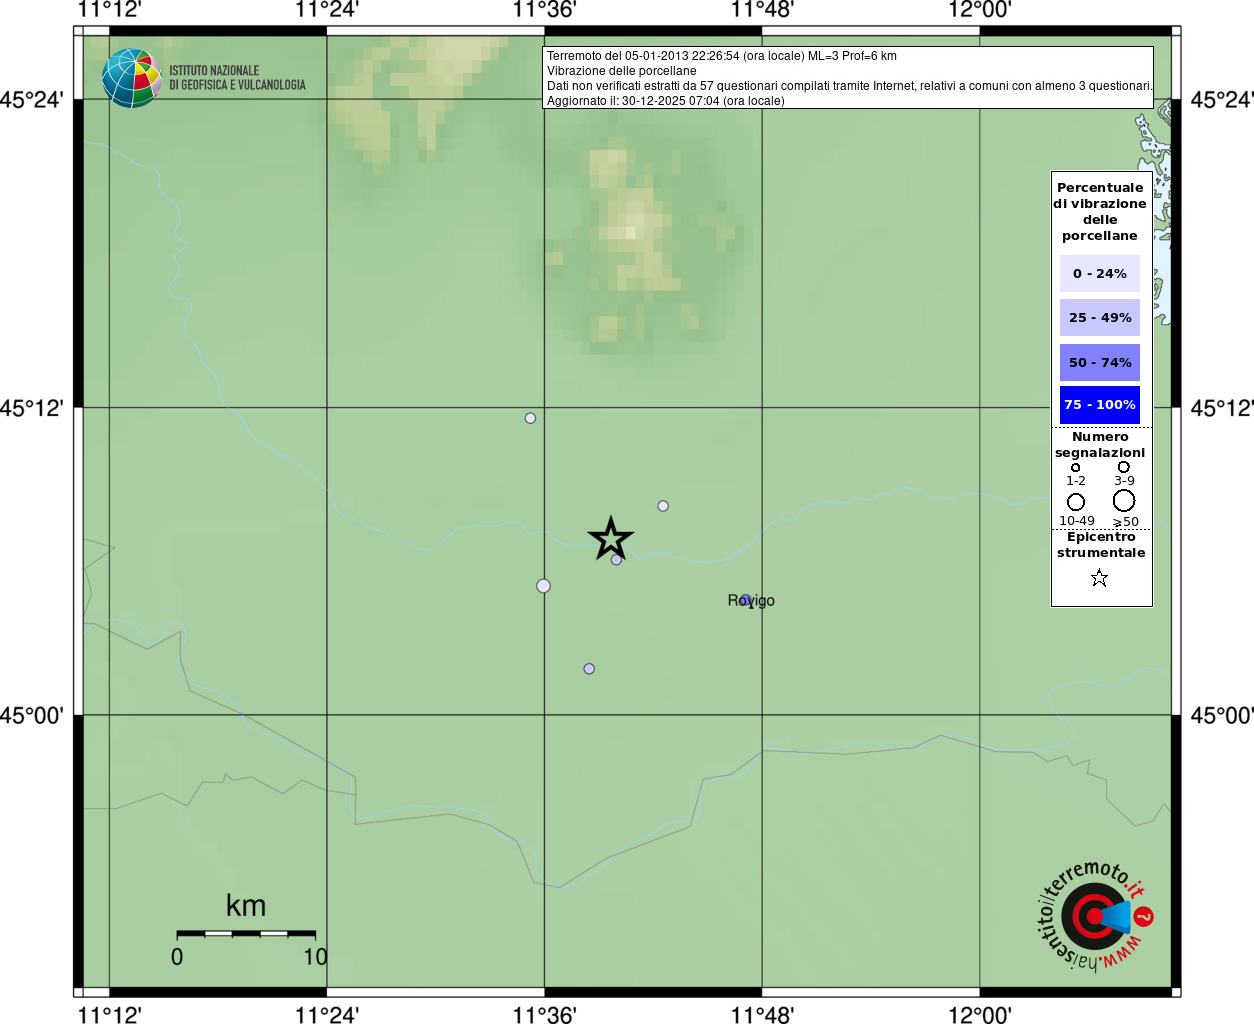1254x1024 pixels.
Task: Click the km scale bar
Action: pos(246,934)
